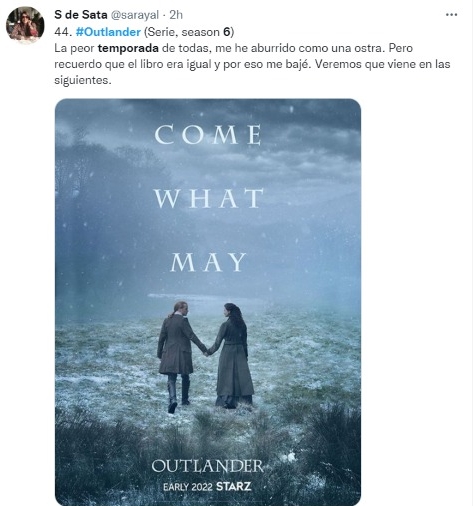Click the couple's joined hands in the poster
This screenshot has width=474, height=506.
(207, 351)
